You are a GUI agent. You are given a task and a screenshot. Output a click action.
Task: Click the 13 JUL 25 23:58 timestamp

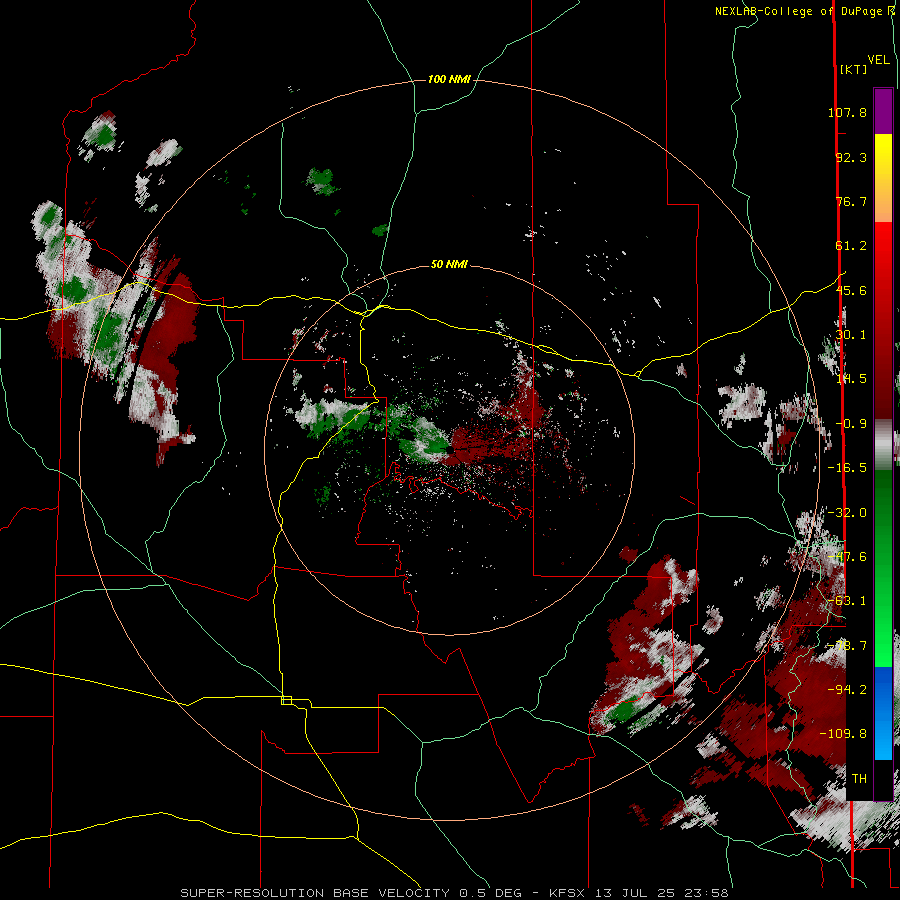click(x=661, y=893)
